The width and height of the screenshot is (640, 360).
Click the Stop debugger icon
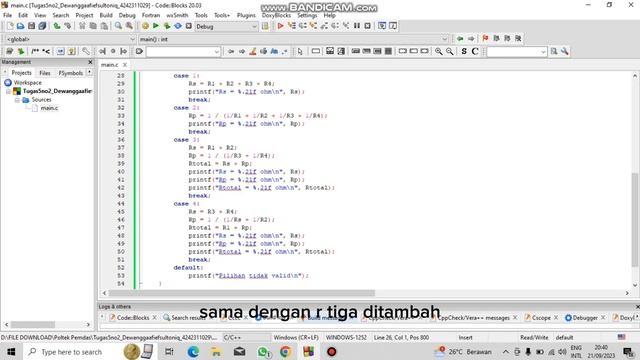[367, 26]
